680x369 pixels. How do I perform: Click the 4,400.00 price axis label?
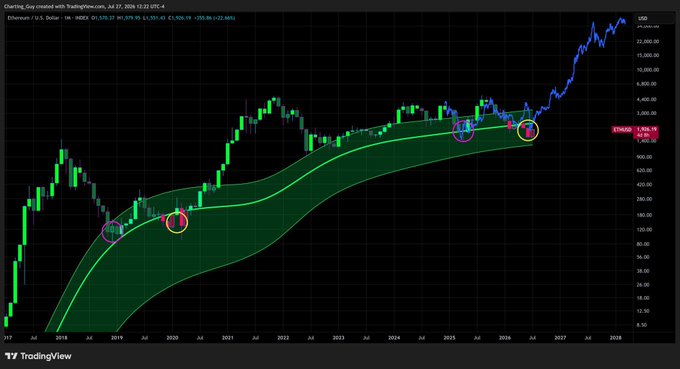648,99
